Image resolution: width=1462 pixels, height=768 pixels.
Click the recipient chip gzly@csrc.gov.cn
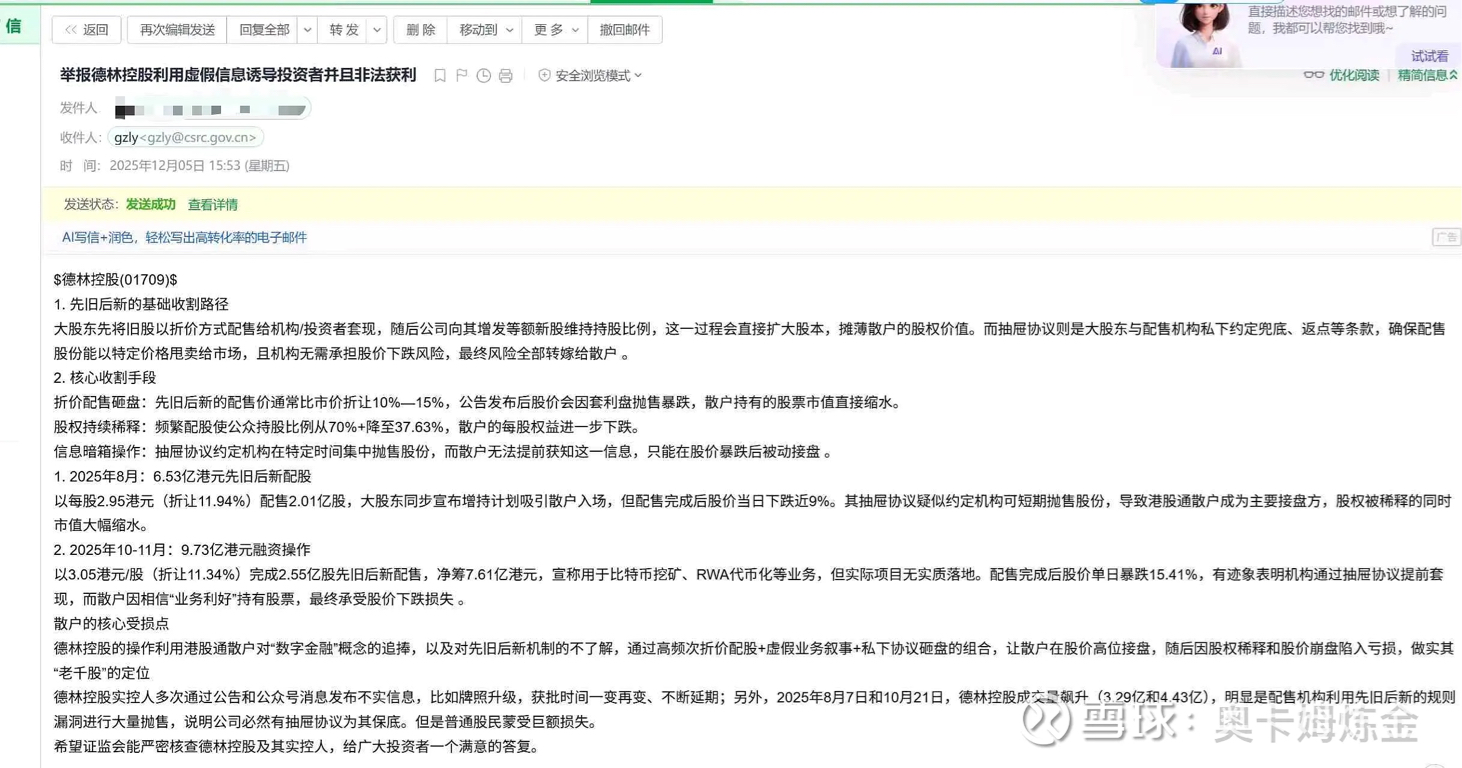185,137
